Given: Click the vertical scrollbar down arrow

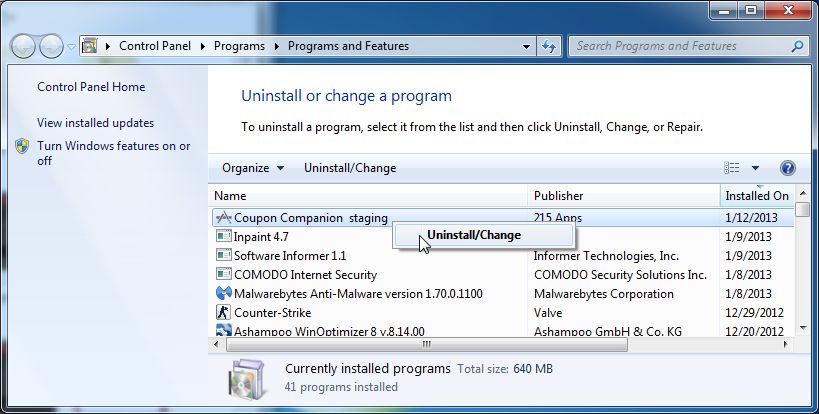Looking at the screenshot, I should pyautogui.click(x=803, y=327).
